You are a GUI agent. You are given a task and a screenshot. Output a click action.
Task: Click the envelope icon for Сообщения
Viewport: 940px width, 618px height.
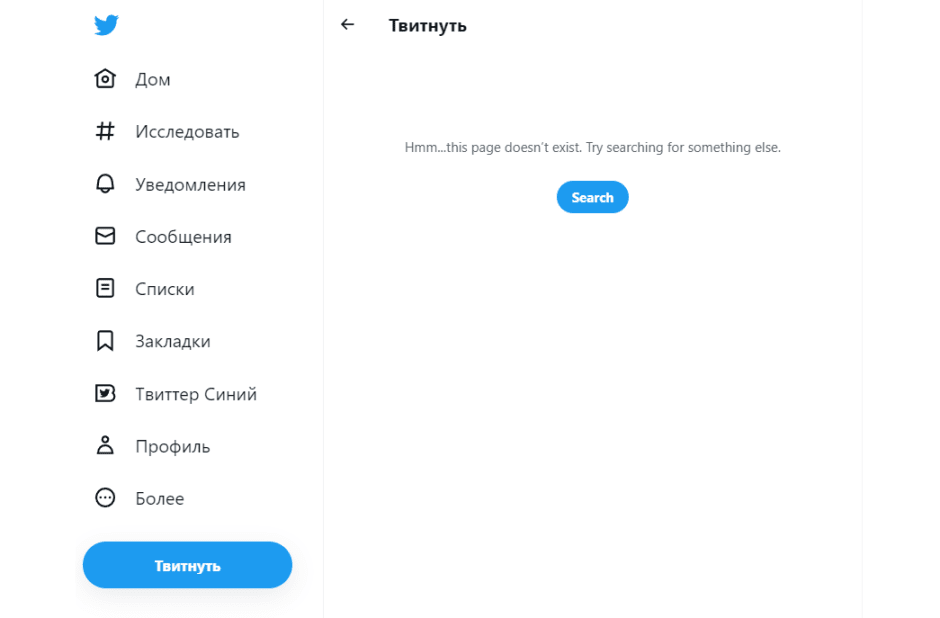[105, 236]
